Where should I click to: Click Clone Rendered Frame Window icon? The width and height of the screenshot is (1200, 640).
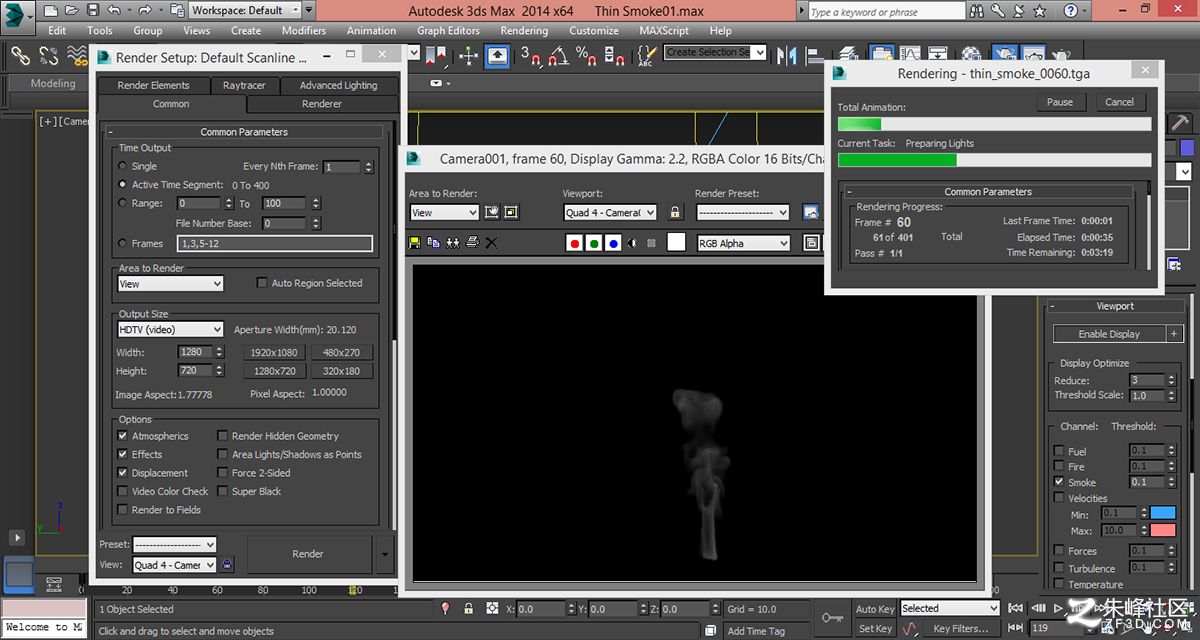click(453, 242)
